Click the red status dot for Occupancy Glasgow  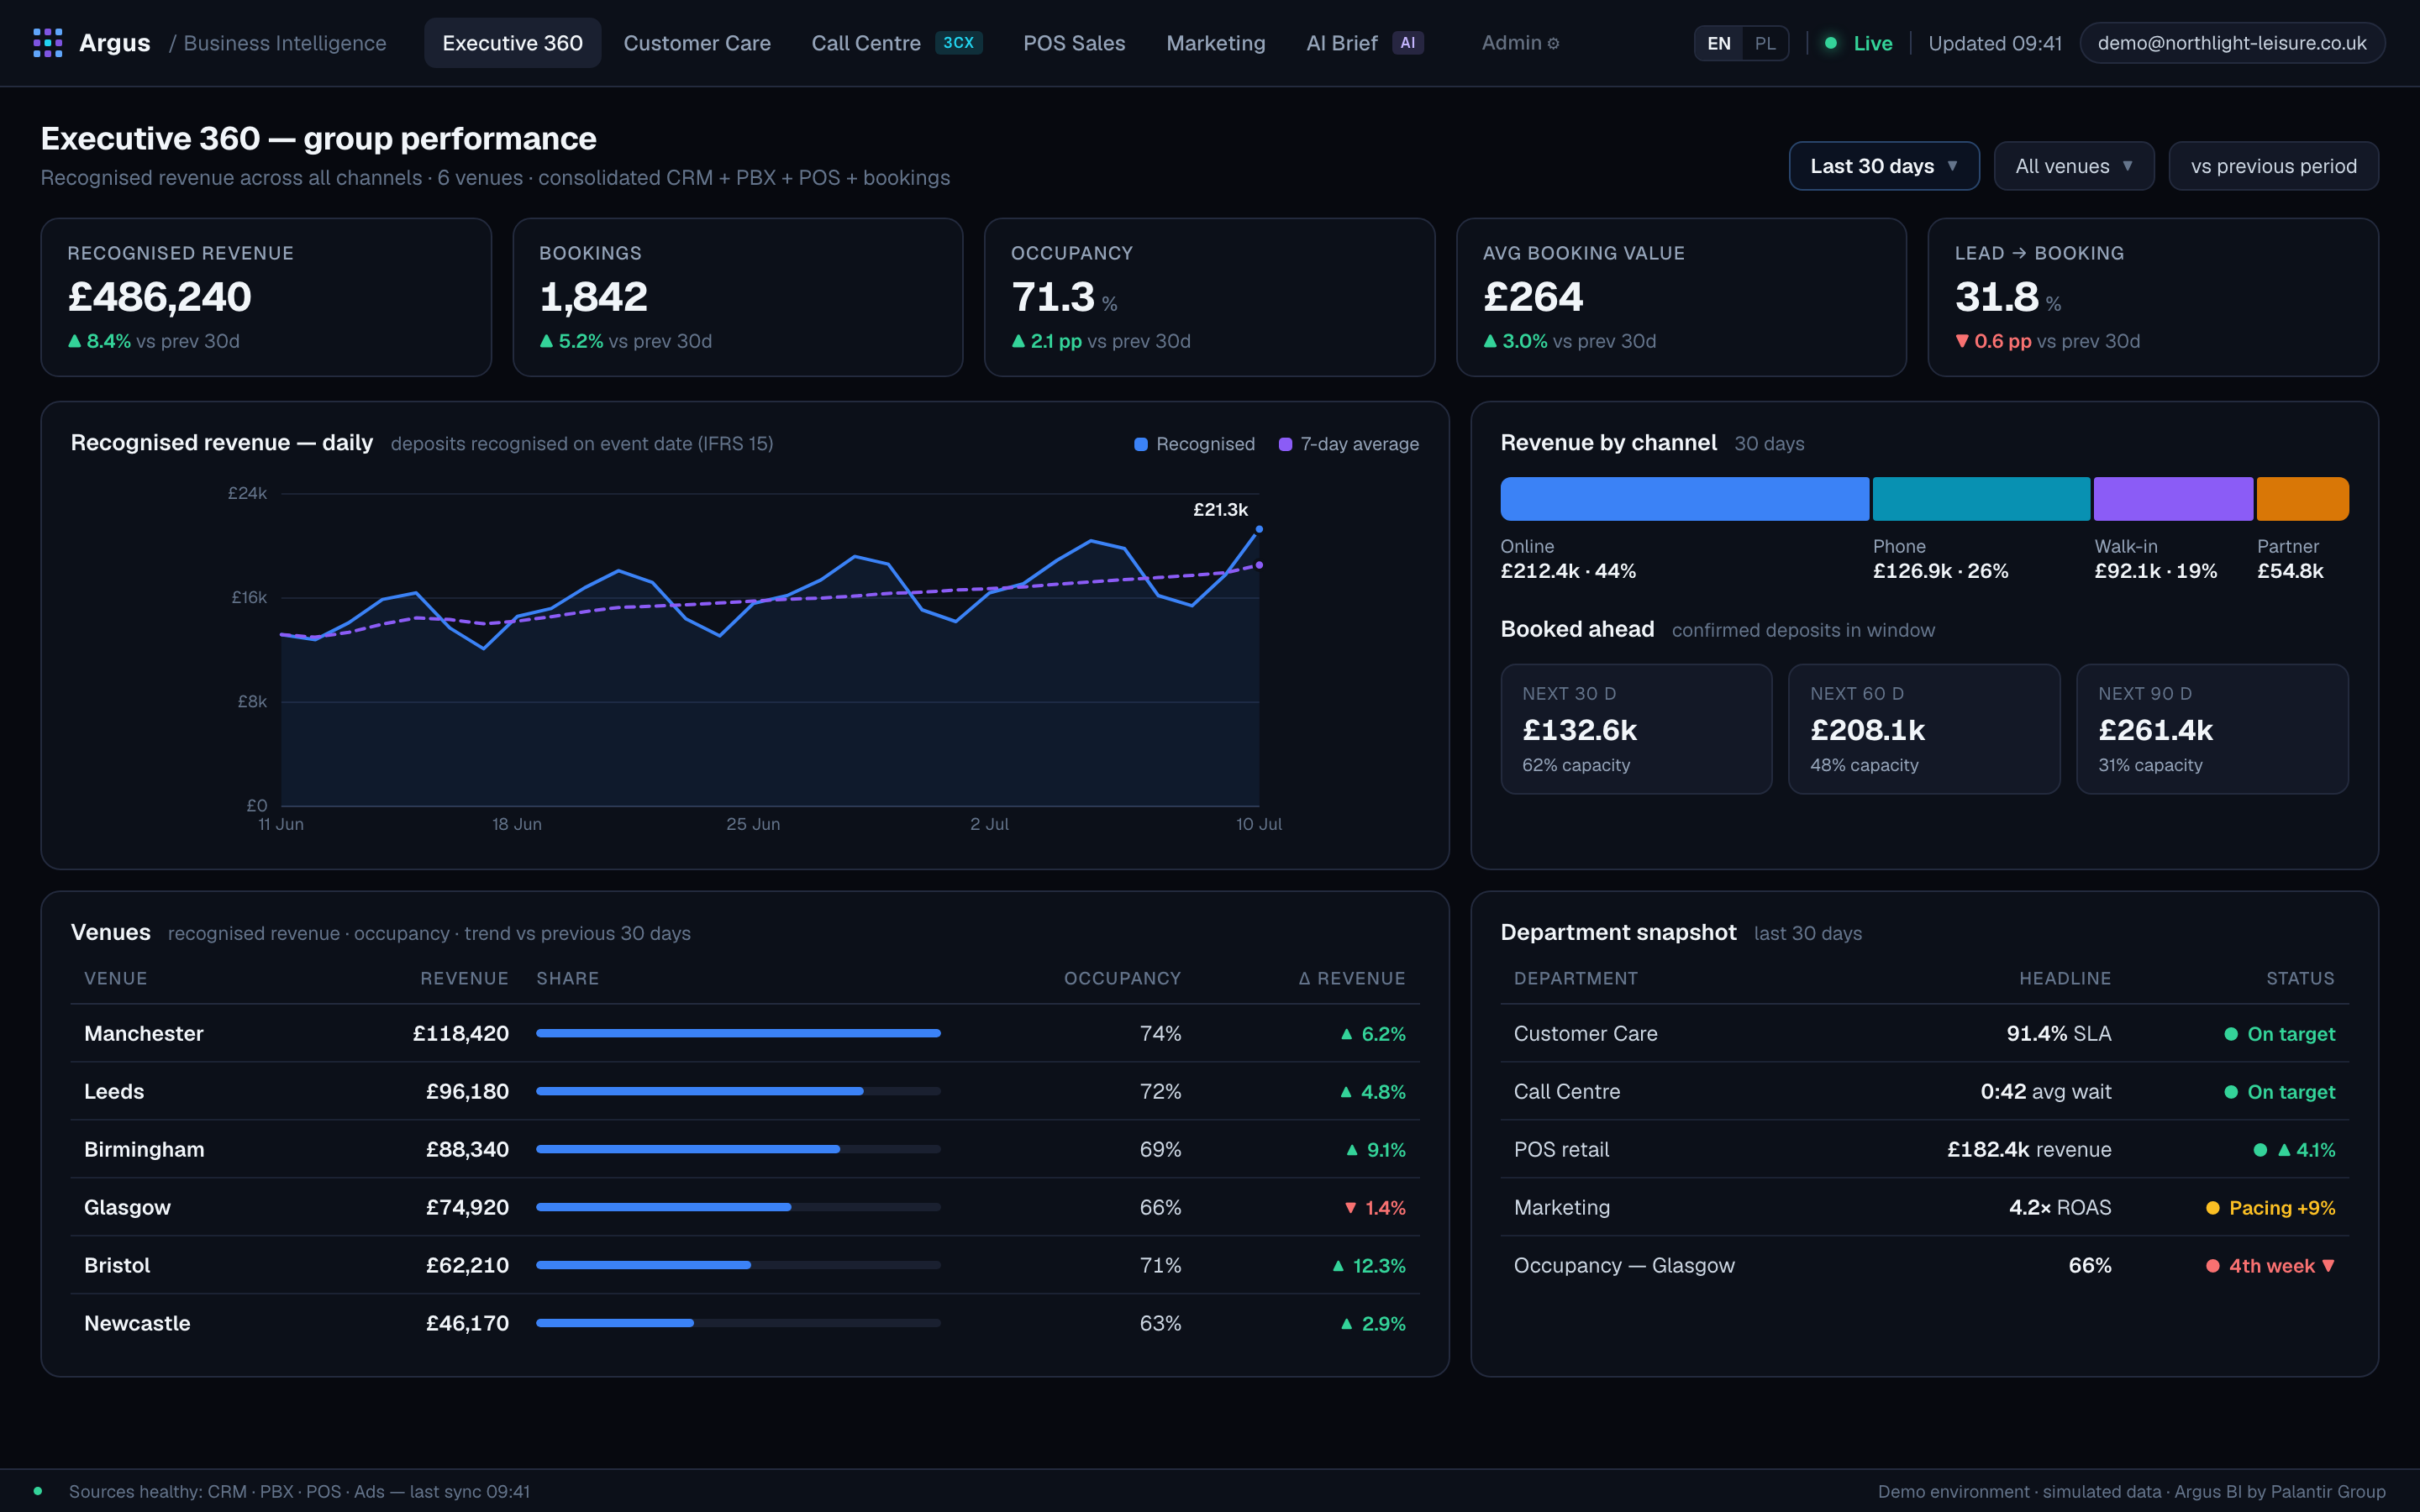pyautogui.click(x=2213, y=1266)
